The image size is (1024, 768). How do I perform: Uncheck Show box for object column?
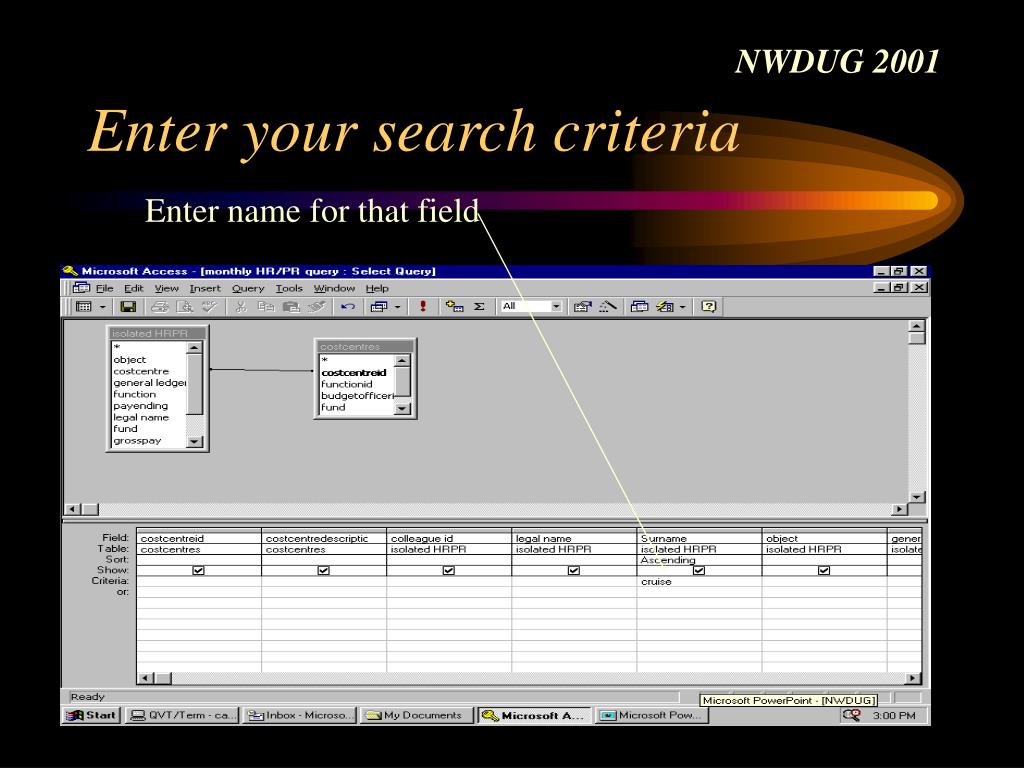point(824,571)
